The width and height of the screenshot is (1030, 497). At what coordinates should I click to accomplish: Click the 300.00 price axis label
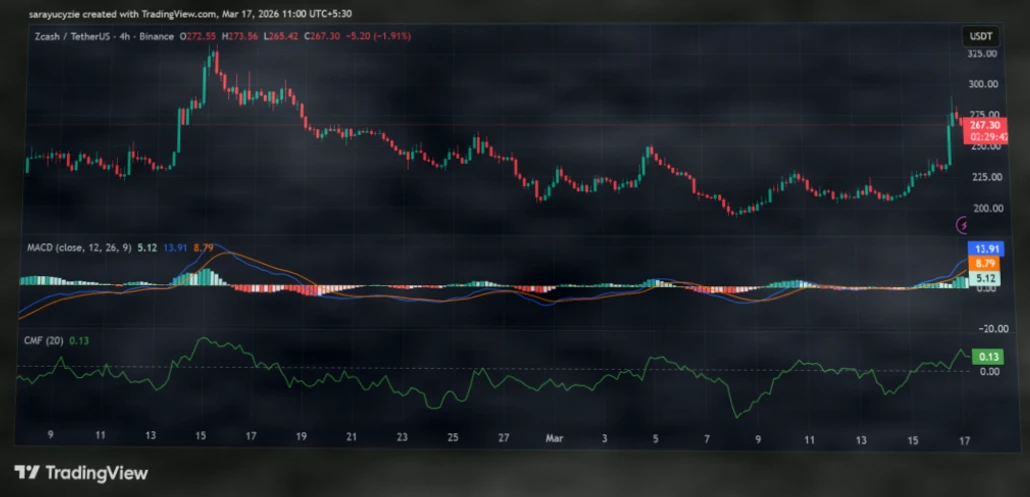(x=983, y=84)
